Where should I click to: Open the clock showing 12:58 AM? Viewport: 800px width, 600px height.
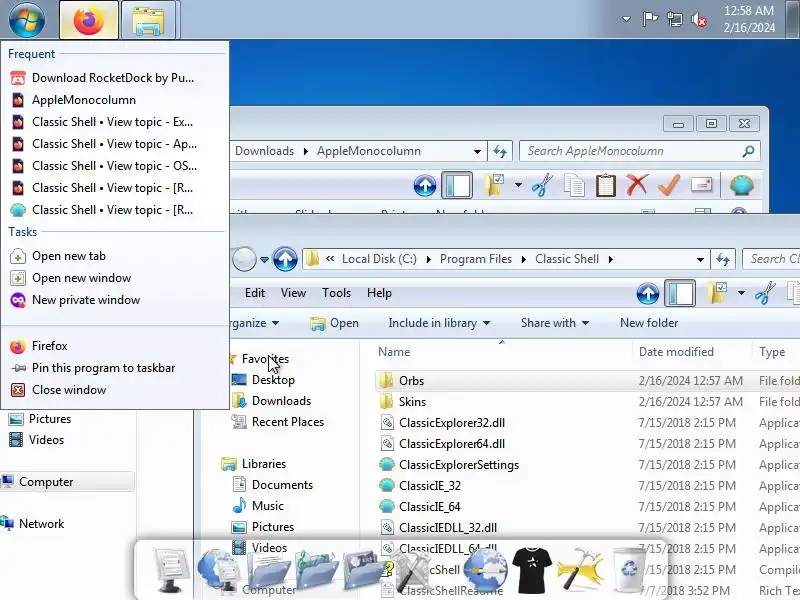(x=748, y=19)
